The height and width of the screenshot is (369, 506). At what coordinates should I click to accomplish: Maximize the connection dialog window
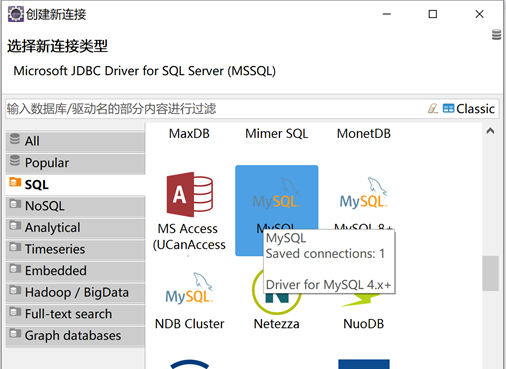(433, 14)
